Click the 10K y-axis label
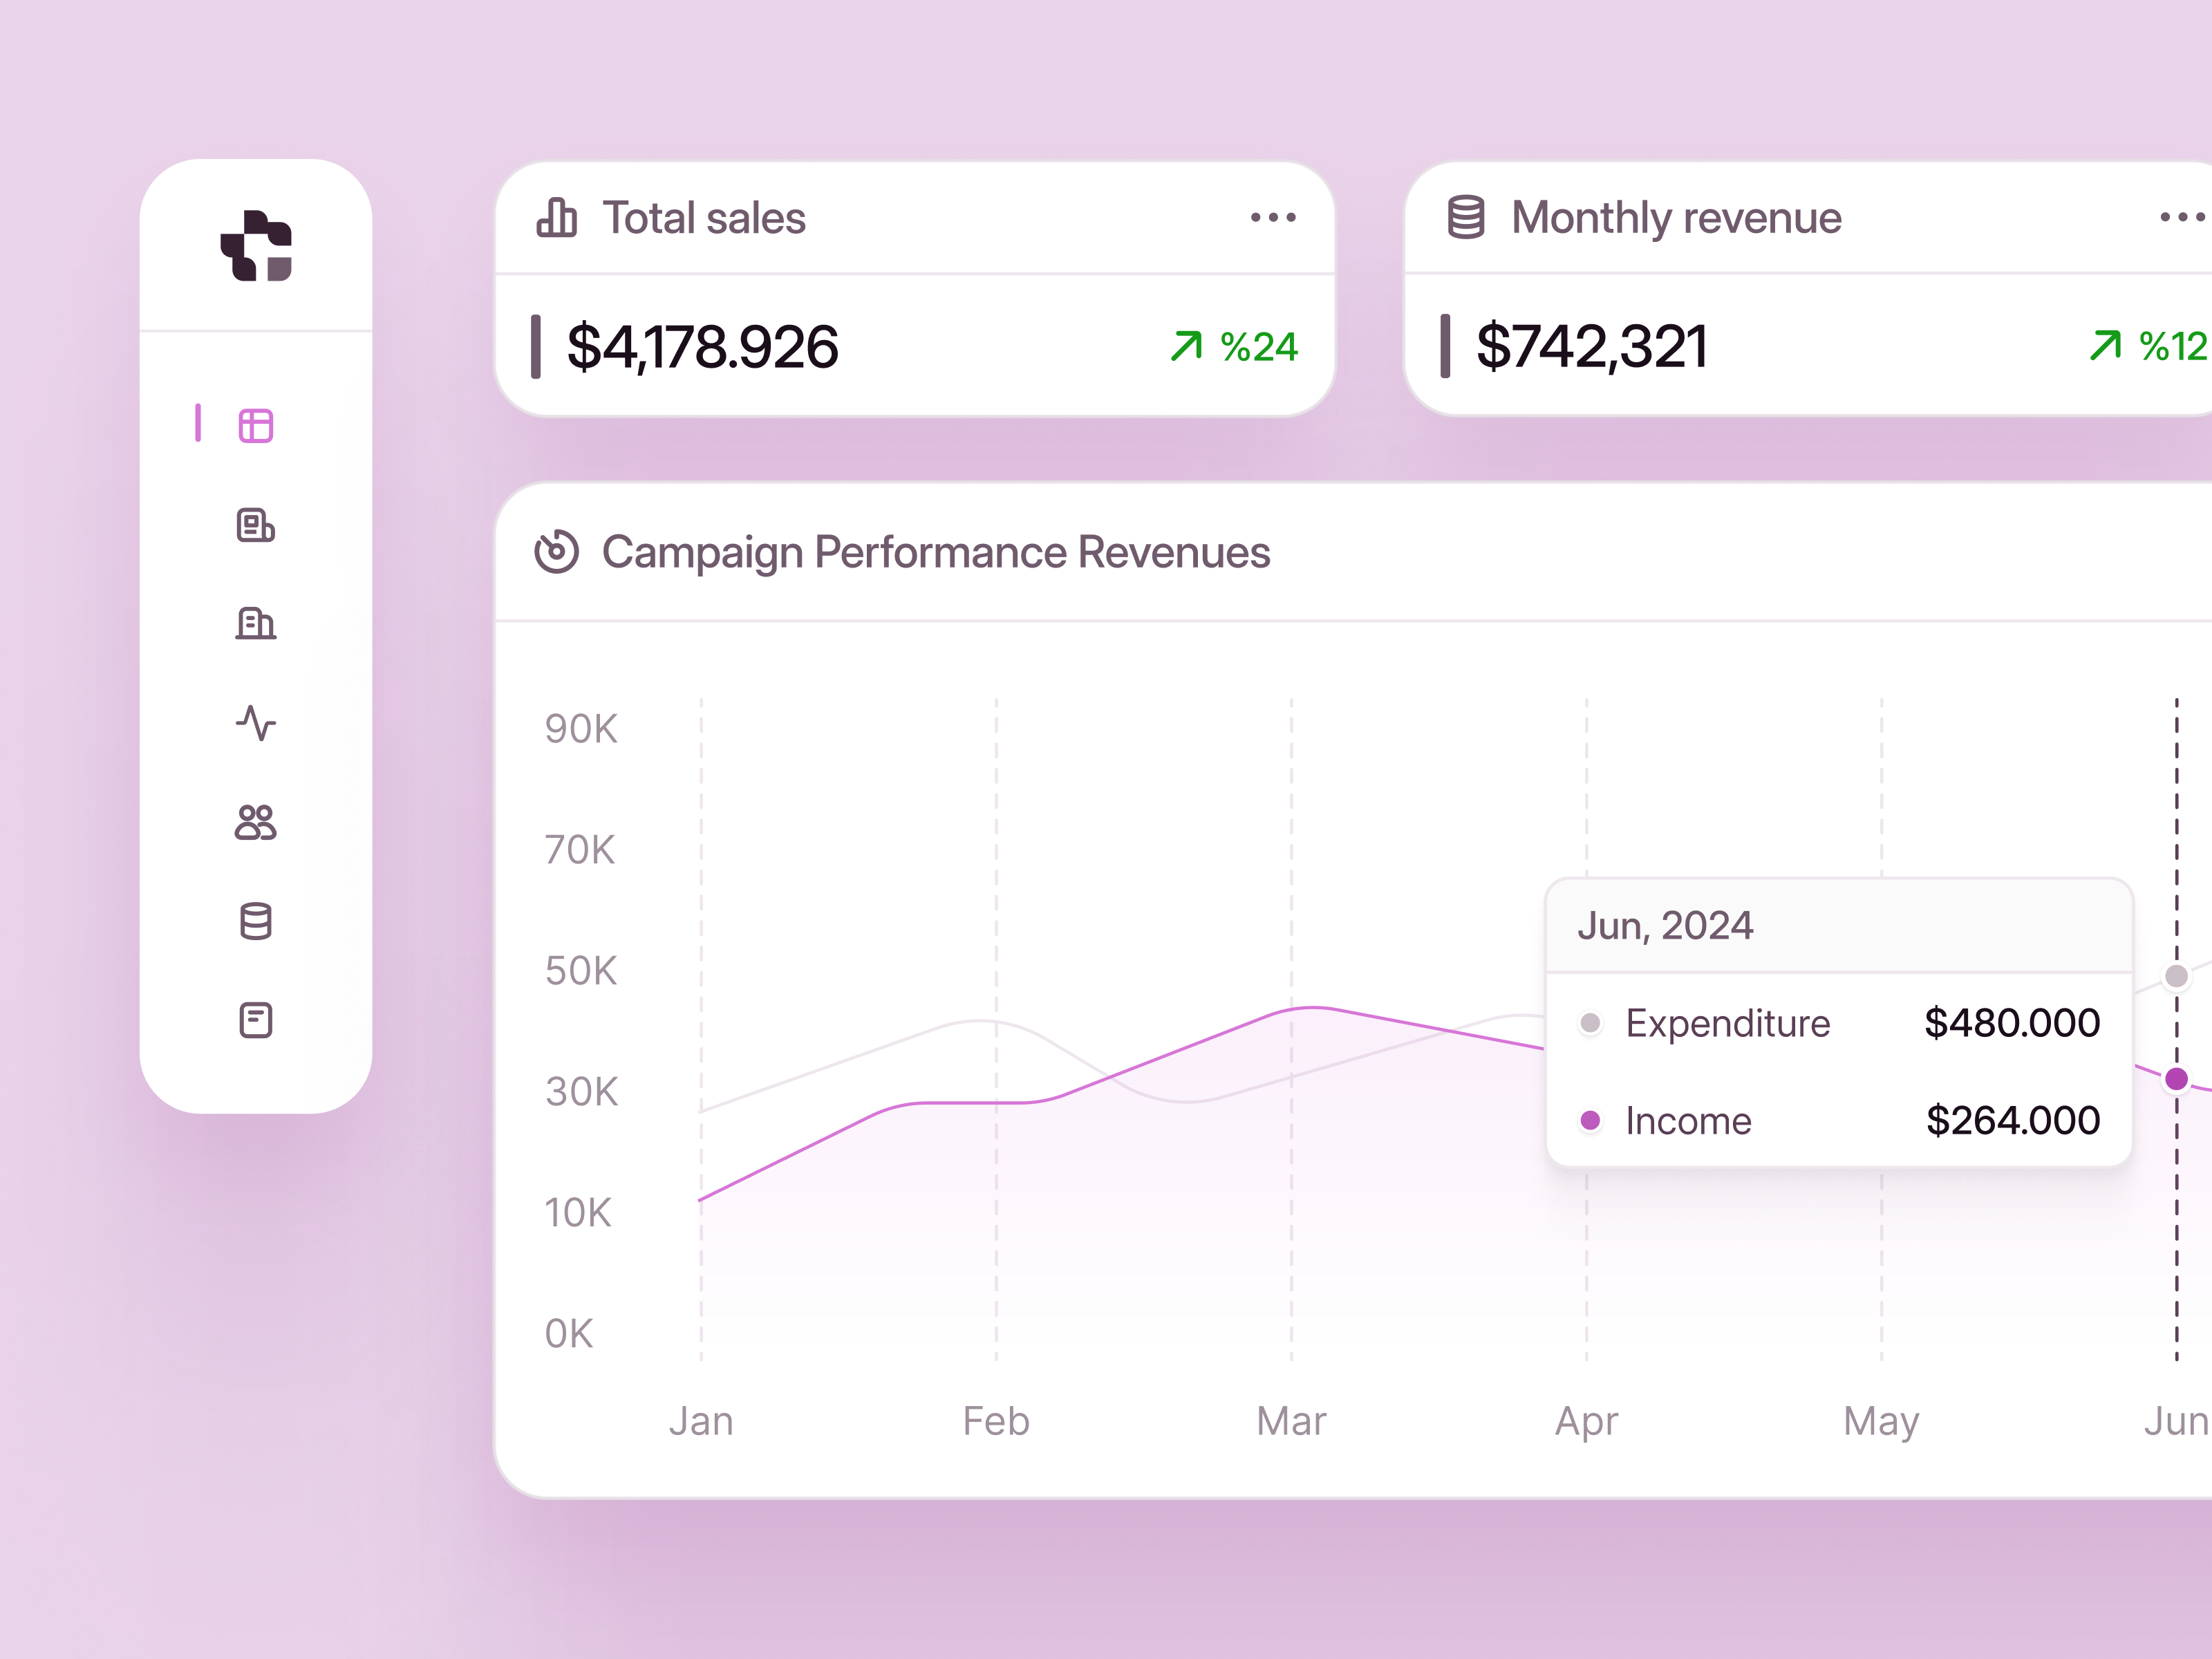This screenshot has width=2212, height=1659. (x=578, y=1213)
